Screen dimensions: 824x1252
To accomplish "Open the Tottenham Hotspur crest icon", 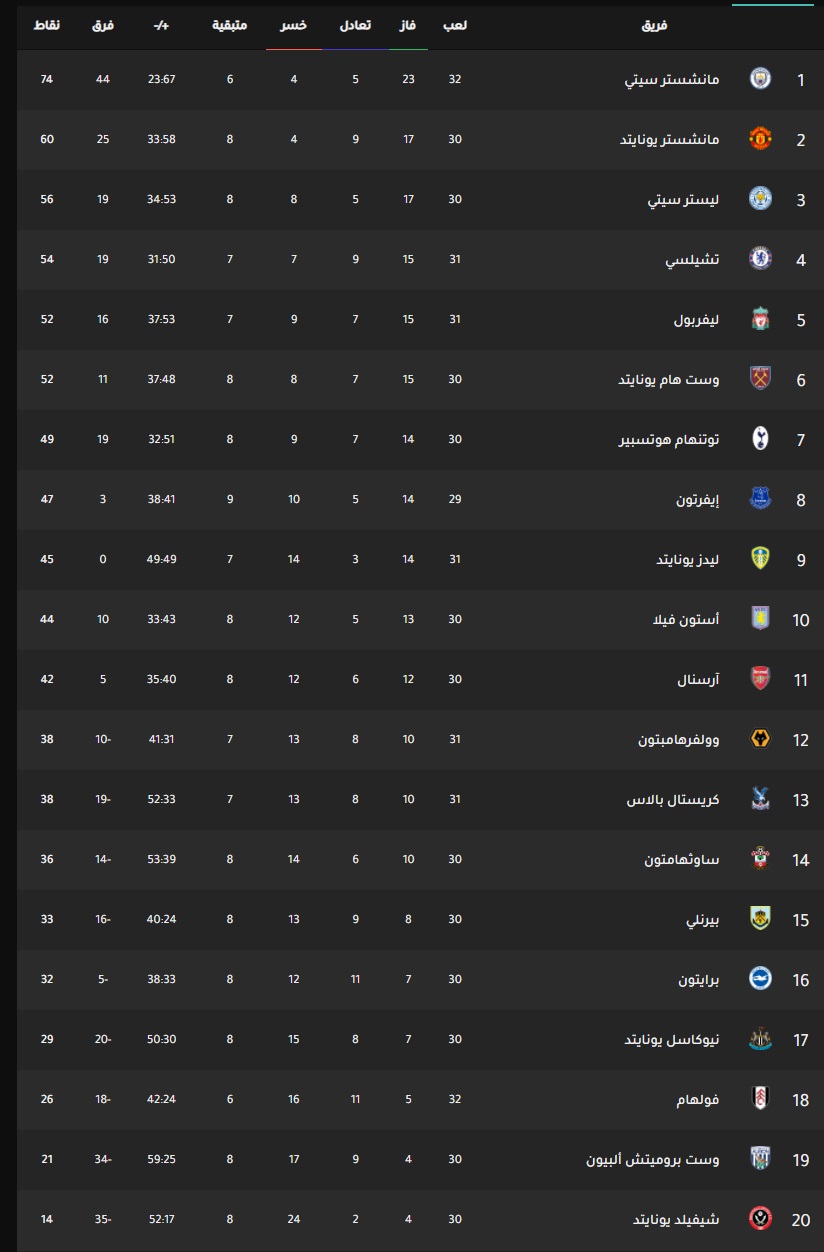I will click(761, 439).
